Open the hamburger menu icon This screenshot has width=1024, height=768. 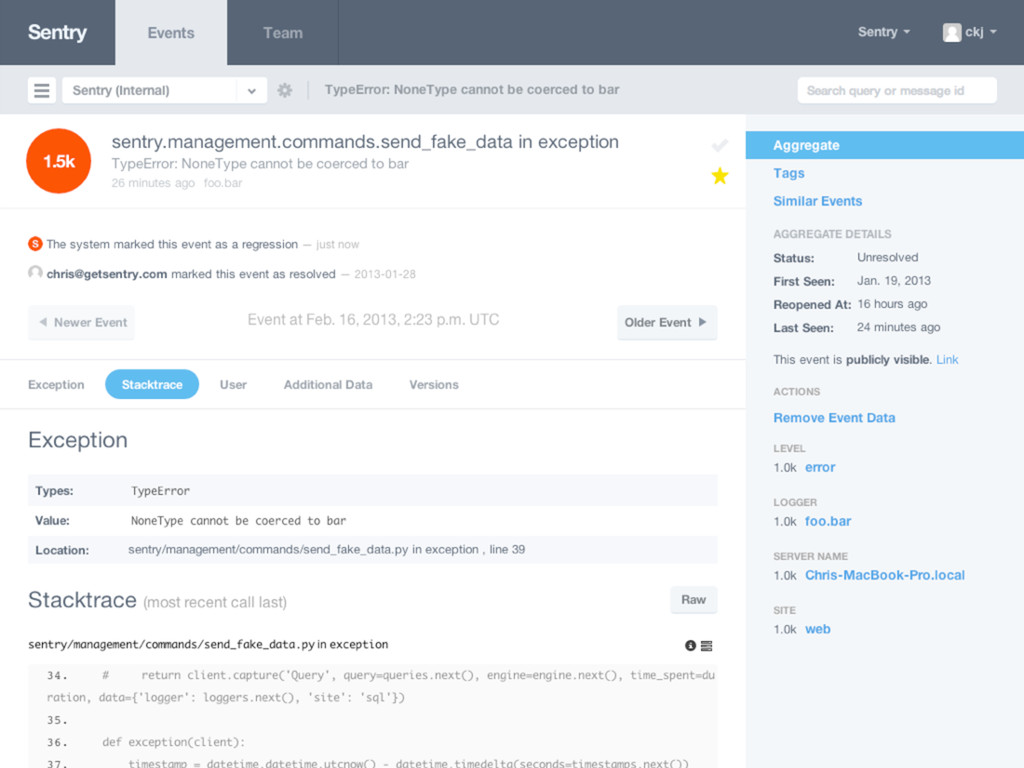pyautogui.click(x=41, y=90)
